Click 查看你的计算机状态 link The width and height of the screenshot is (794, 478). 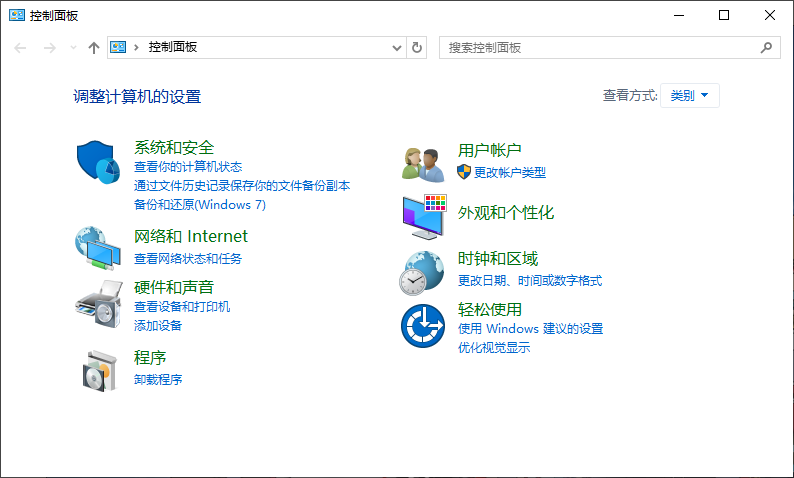[x=188, y=167]
